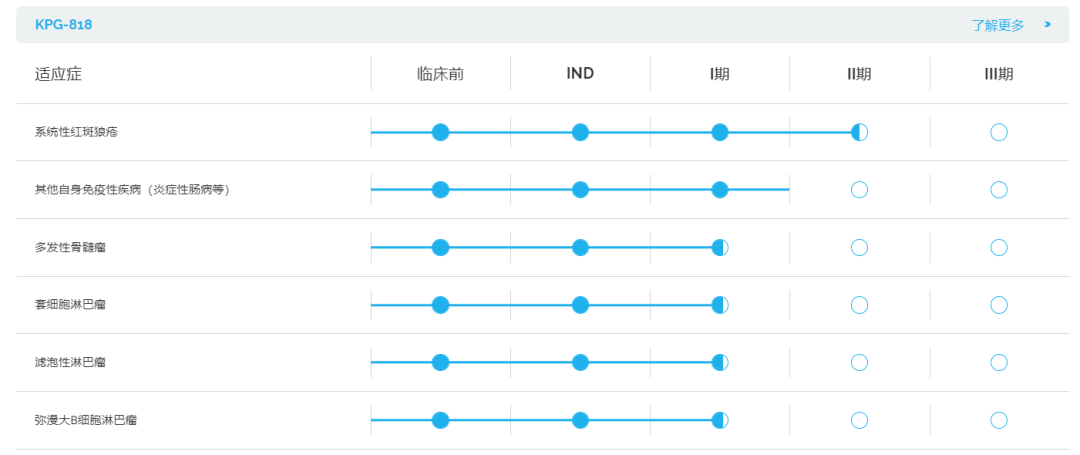1080x455 pixels.
Task: Click empty III期 circle for 滤泡性淋巴瘤
Action: (x=999, y=362)
